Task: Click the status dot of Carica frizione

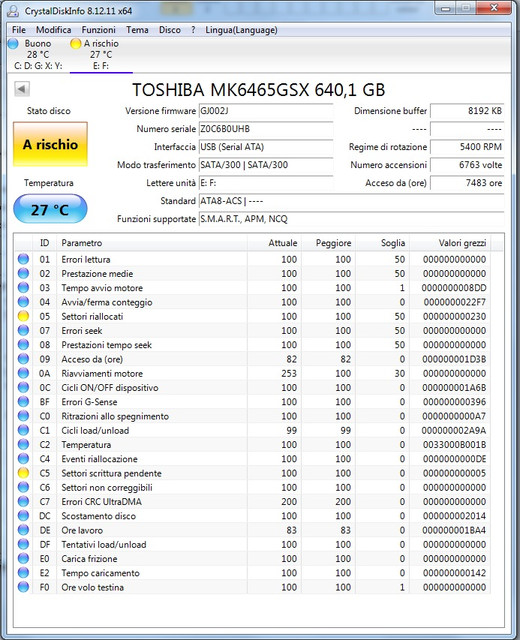Action: pos(24,558)
